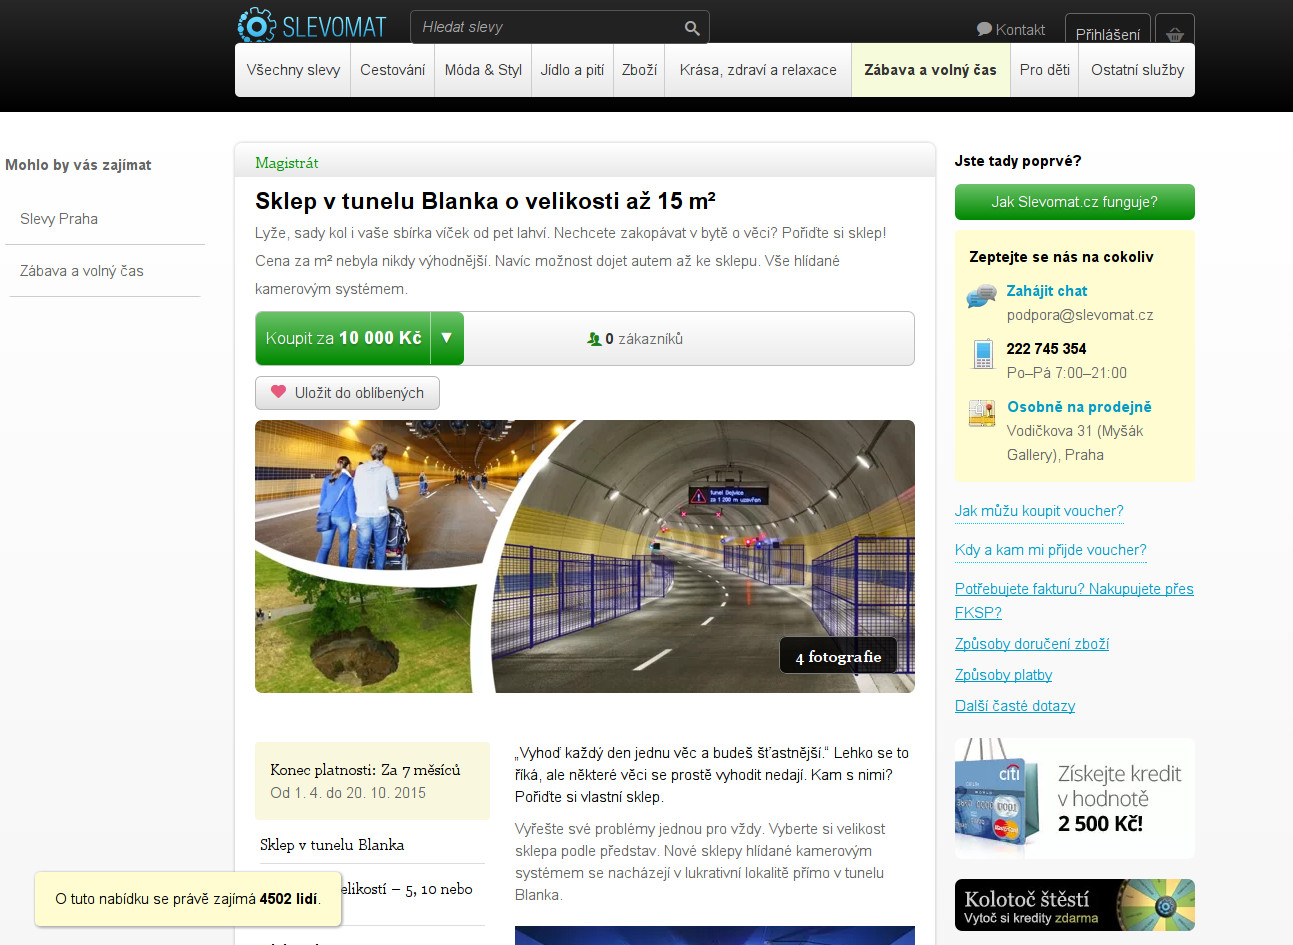Click the map icon for Osobně na prodejně
Screen dimensions: 1293x945
982,413
